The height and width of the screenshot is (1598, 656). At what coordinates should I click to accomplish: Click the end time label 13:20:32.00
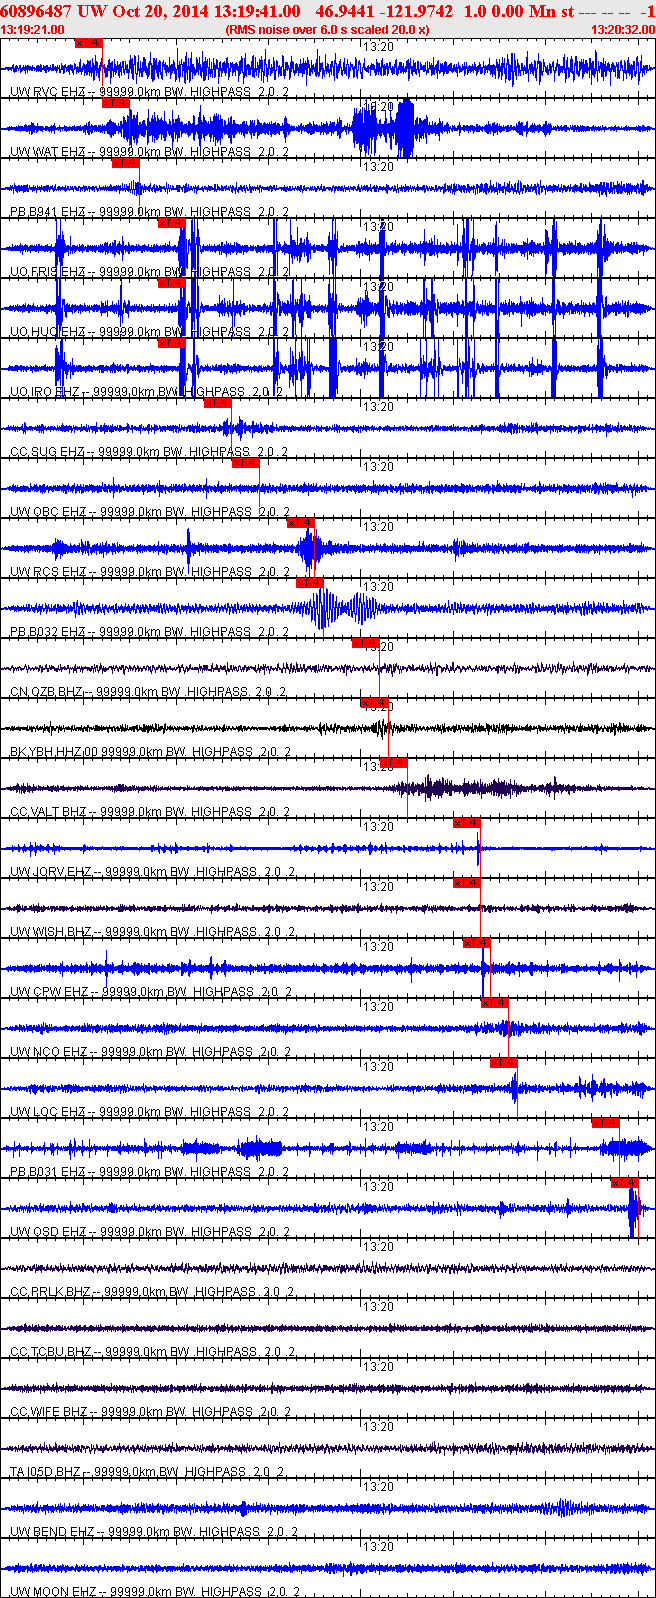[623, 30]
